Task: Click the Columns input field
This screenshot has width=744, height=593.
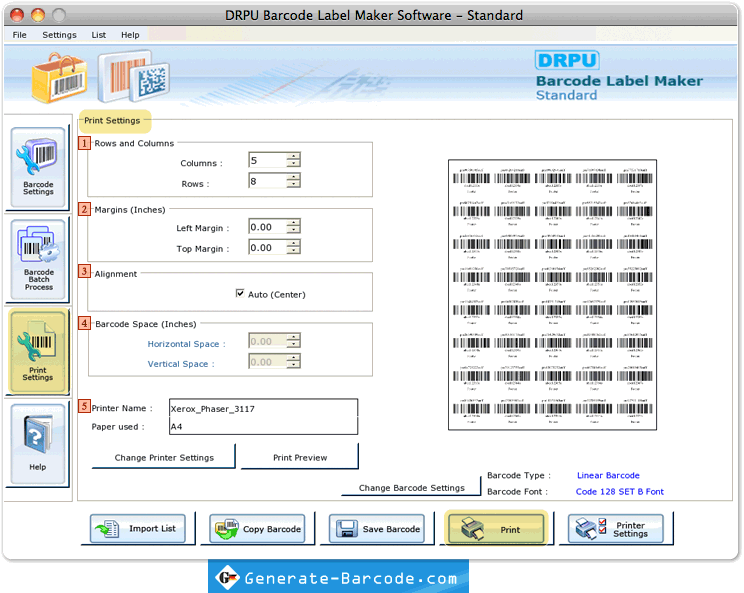Action: 268,160
